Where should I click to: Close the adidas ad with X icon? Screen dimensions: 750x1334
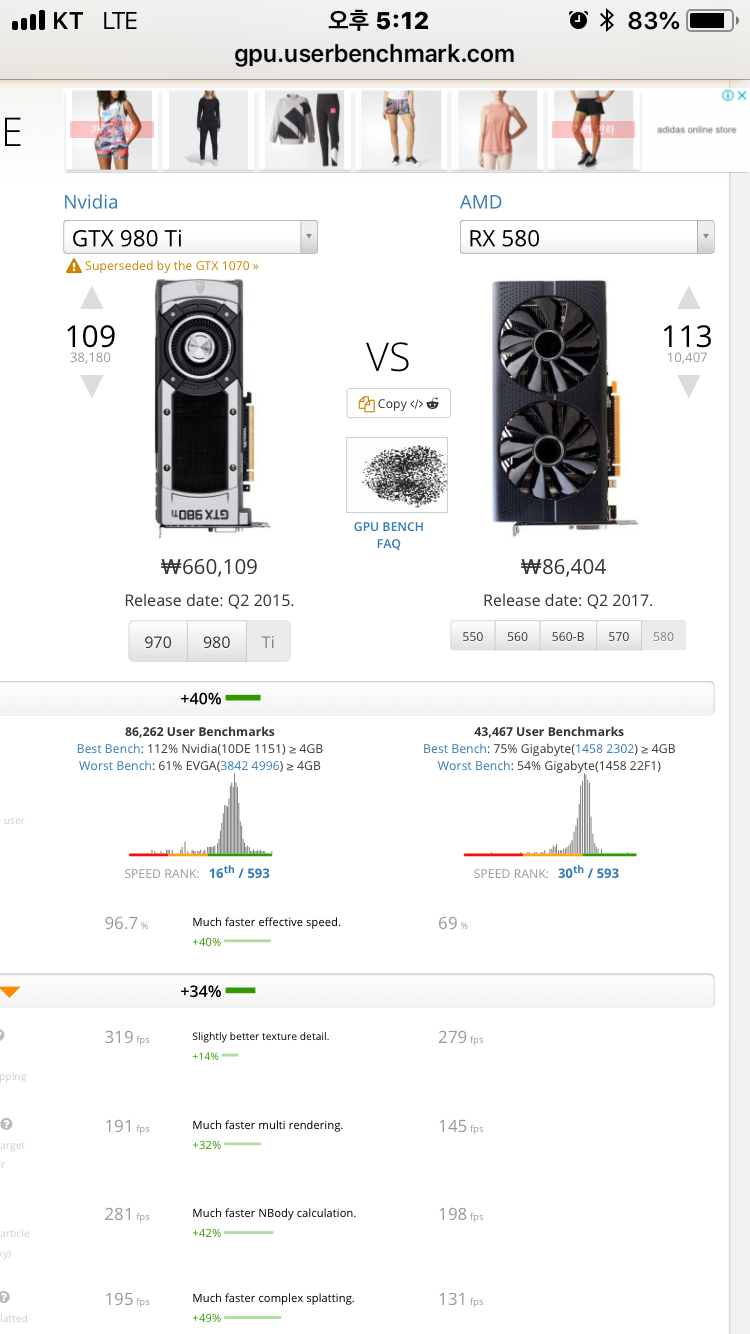click(742, 96)
